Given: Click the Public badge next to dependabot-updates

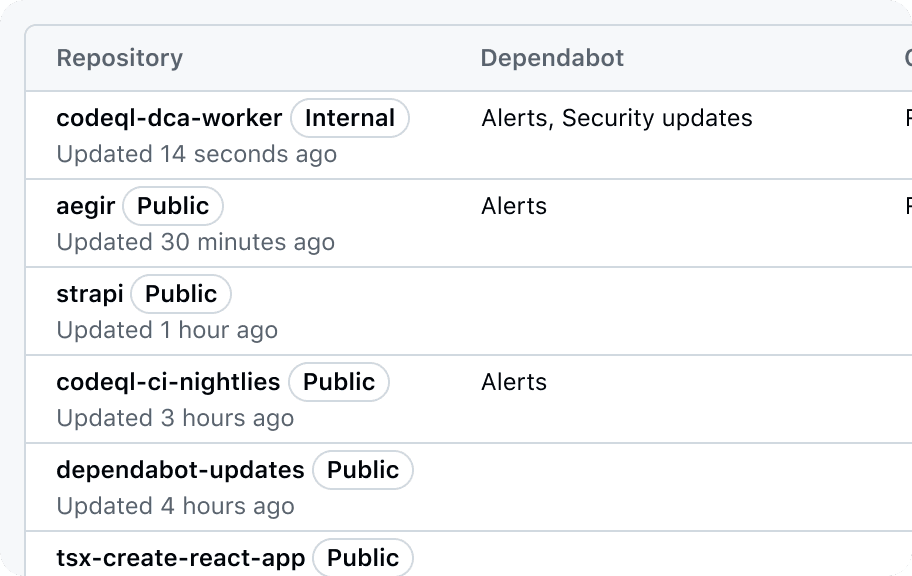Looking at the screenshot, I should (363, 470).
